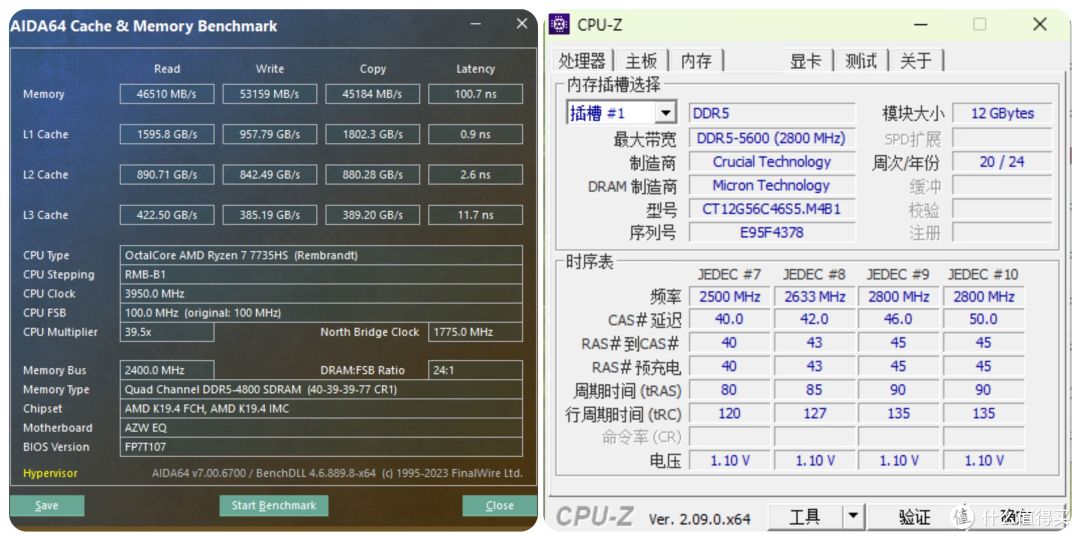Click the CPU-Z app icon in title bar
Viewport: 1080px width, 540px height.
click(559, 24)
